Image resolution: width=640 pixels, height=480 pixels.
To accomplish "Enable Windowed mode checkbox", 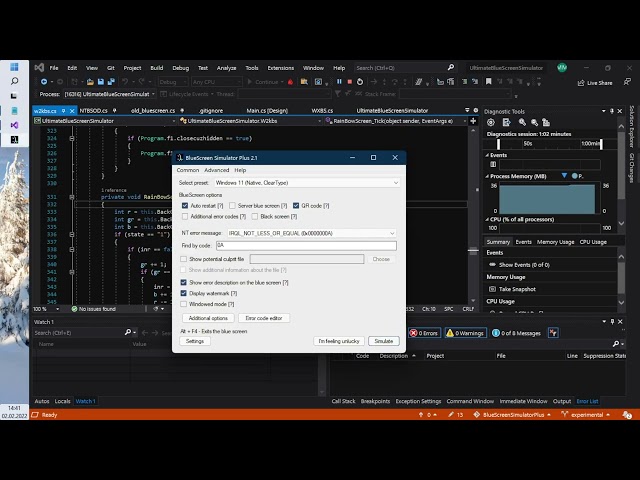I will click(x=184, y=304).
